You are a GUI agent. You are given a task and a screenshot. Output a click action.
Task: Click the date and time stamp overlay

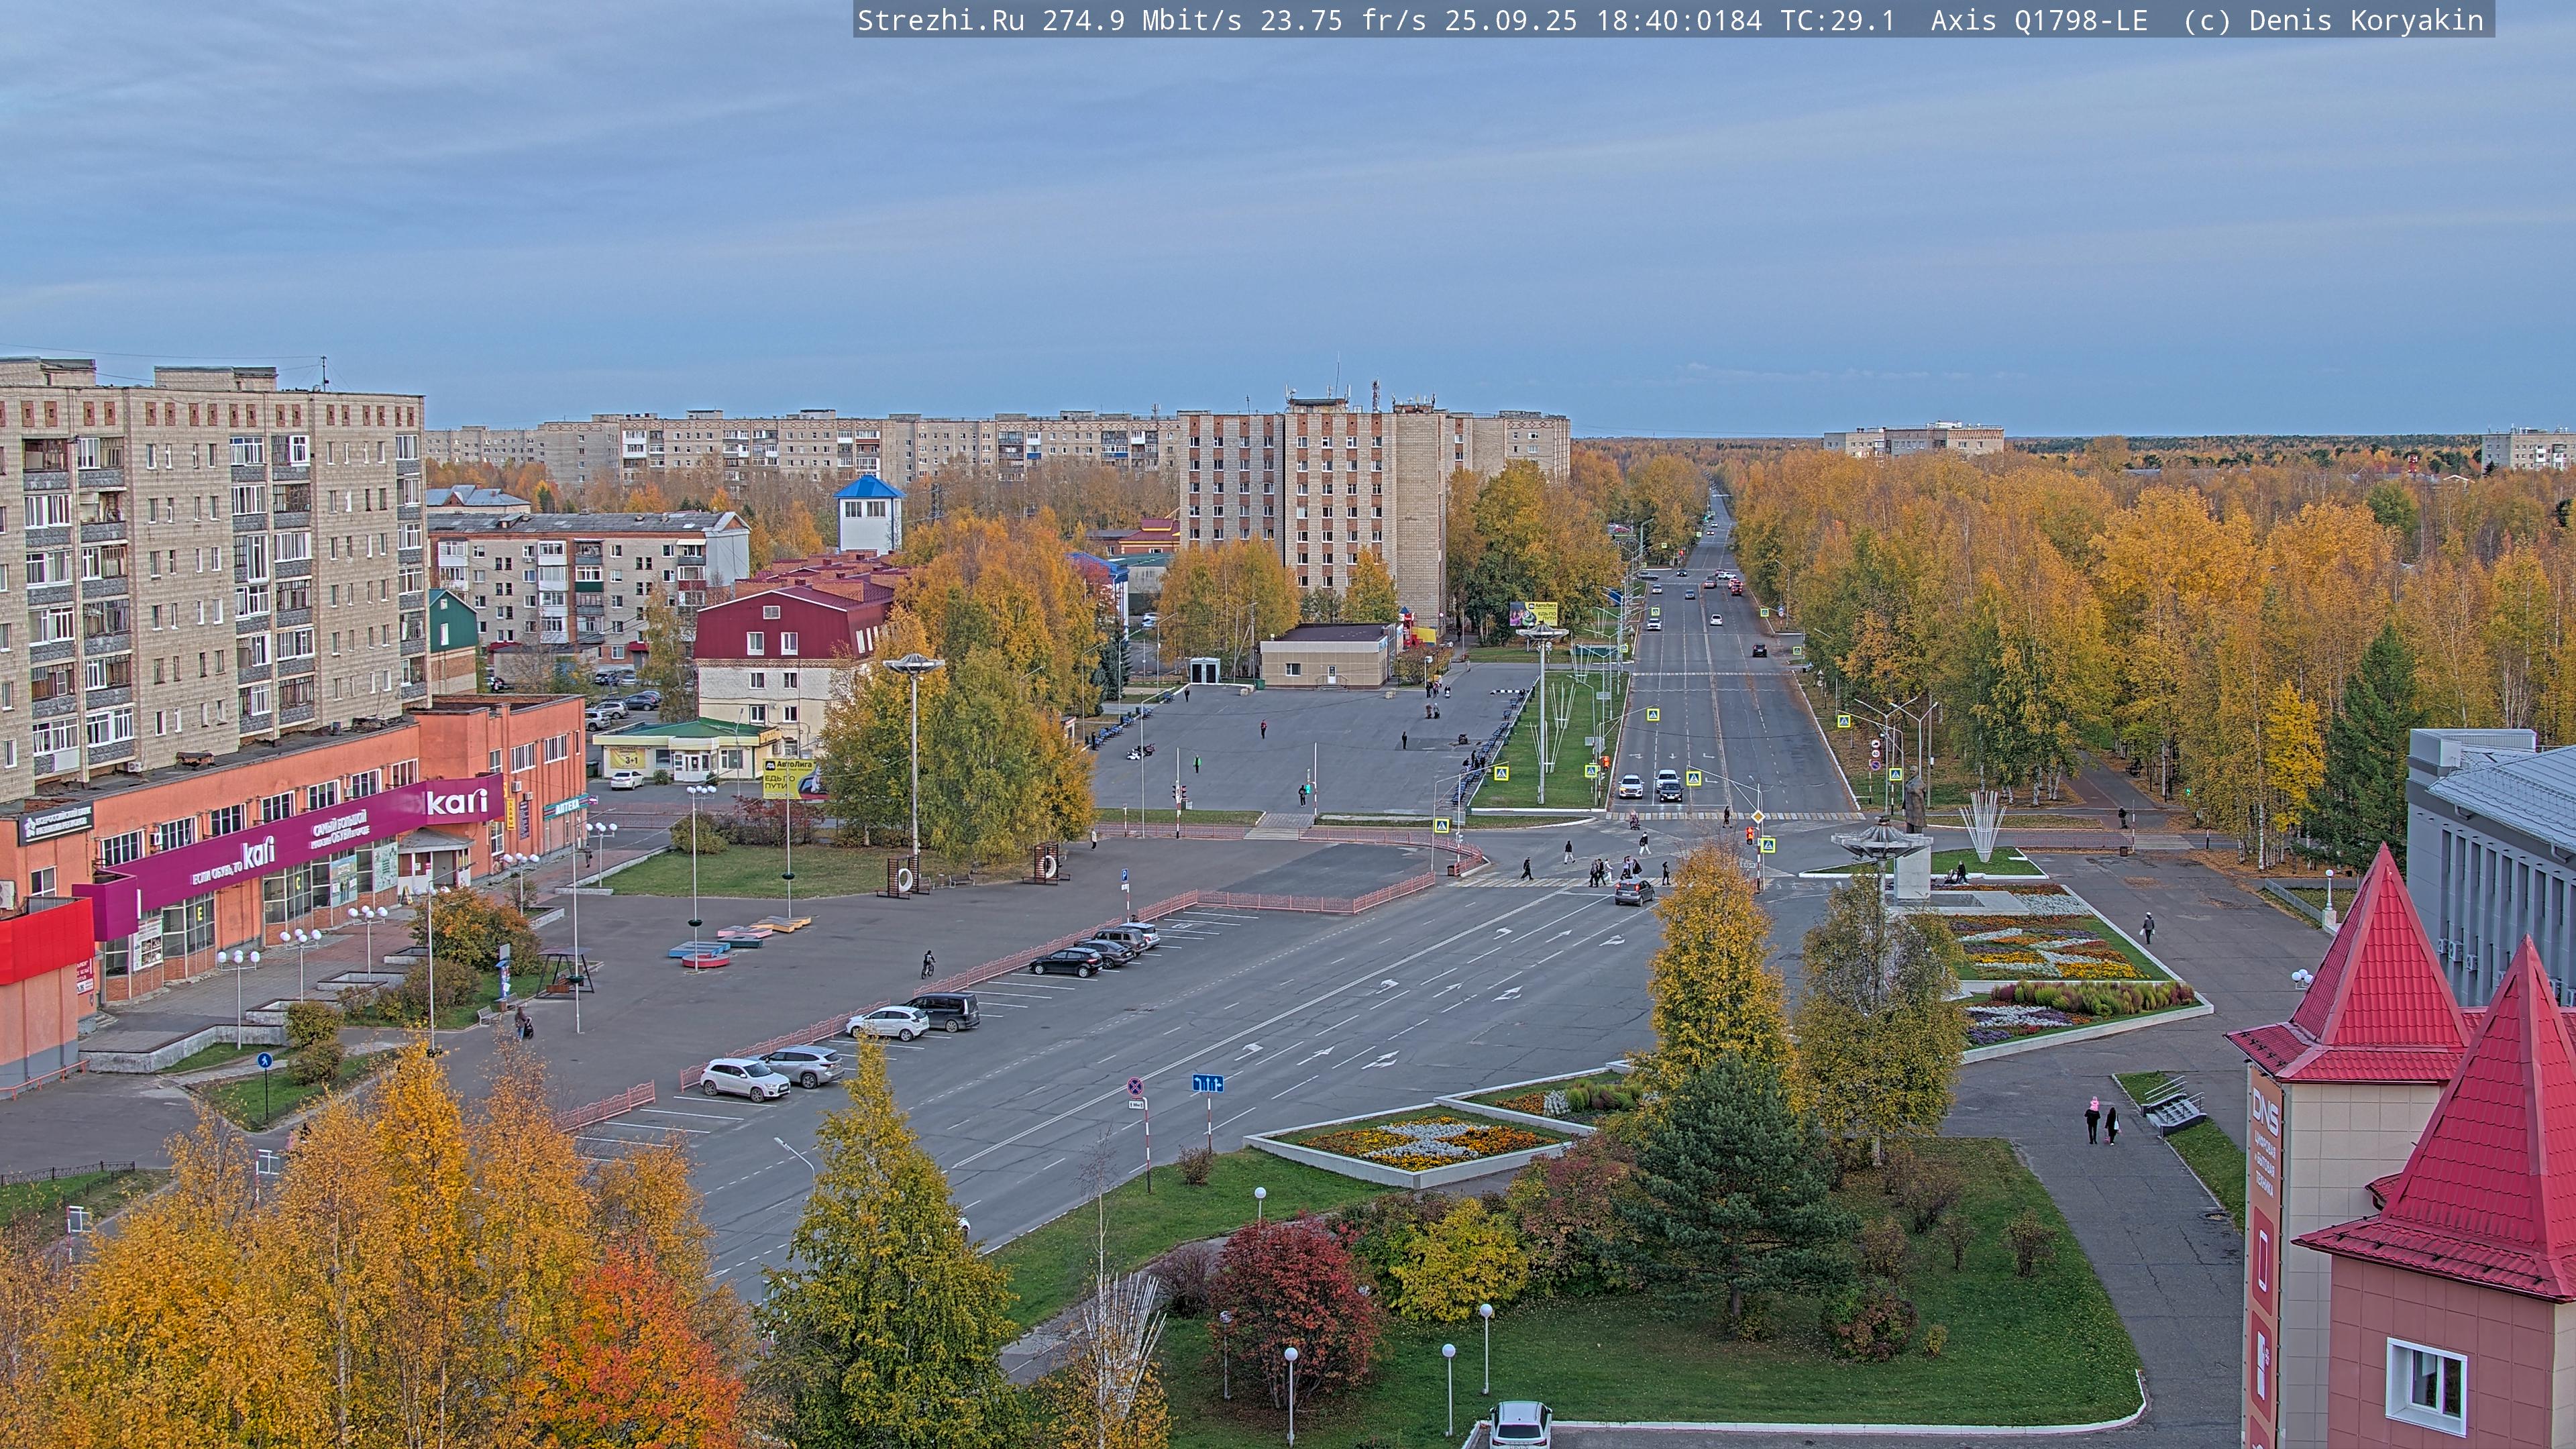[x=1602, y=20]
